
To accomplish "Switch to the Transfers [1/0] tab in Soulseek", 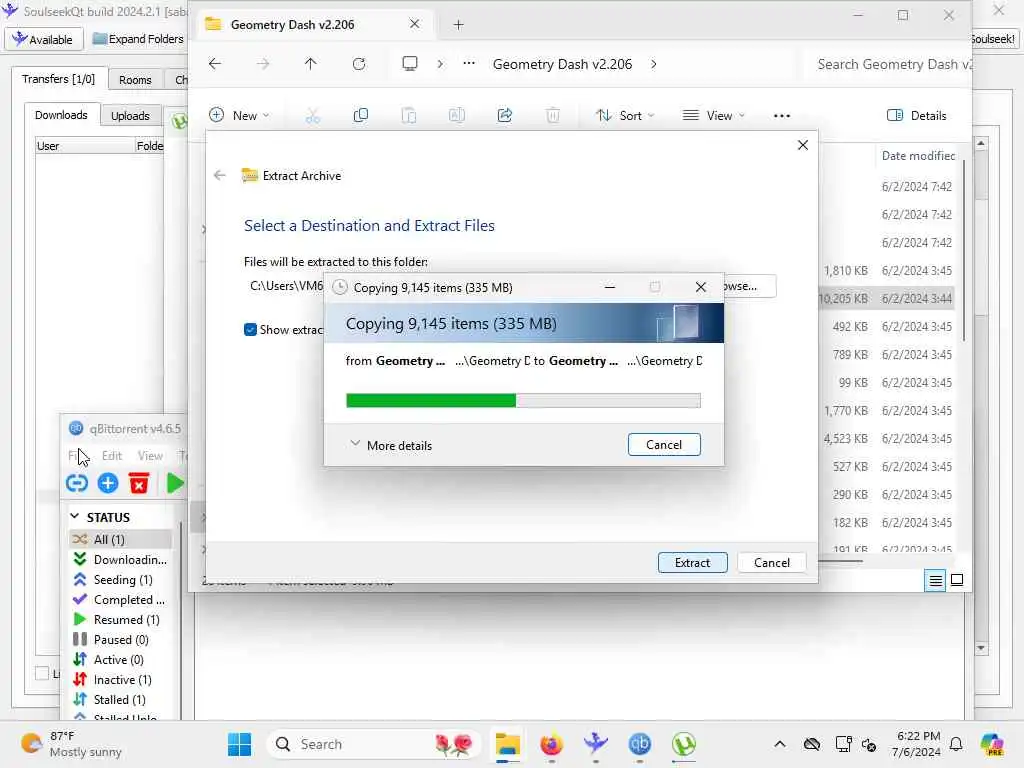I will point(58,79).
